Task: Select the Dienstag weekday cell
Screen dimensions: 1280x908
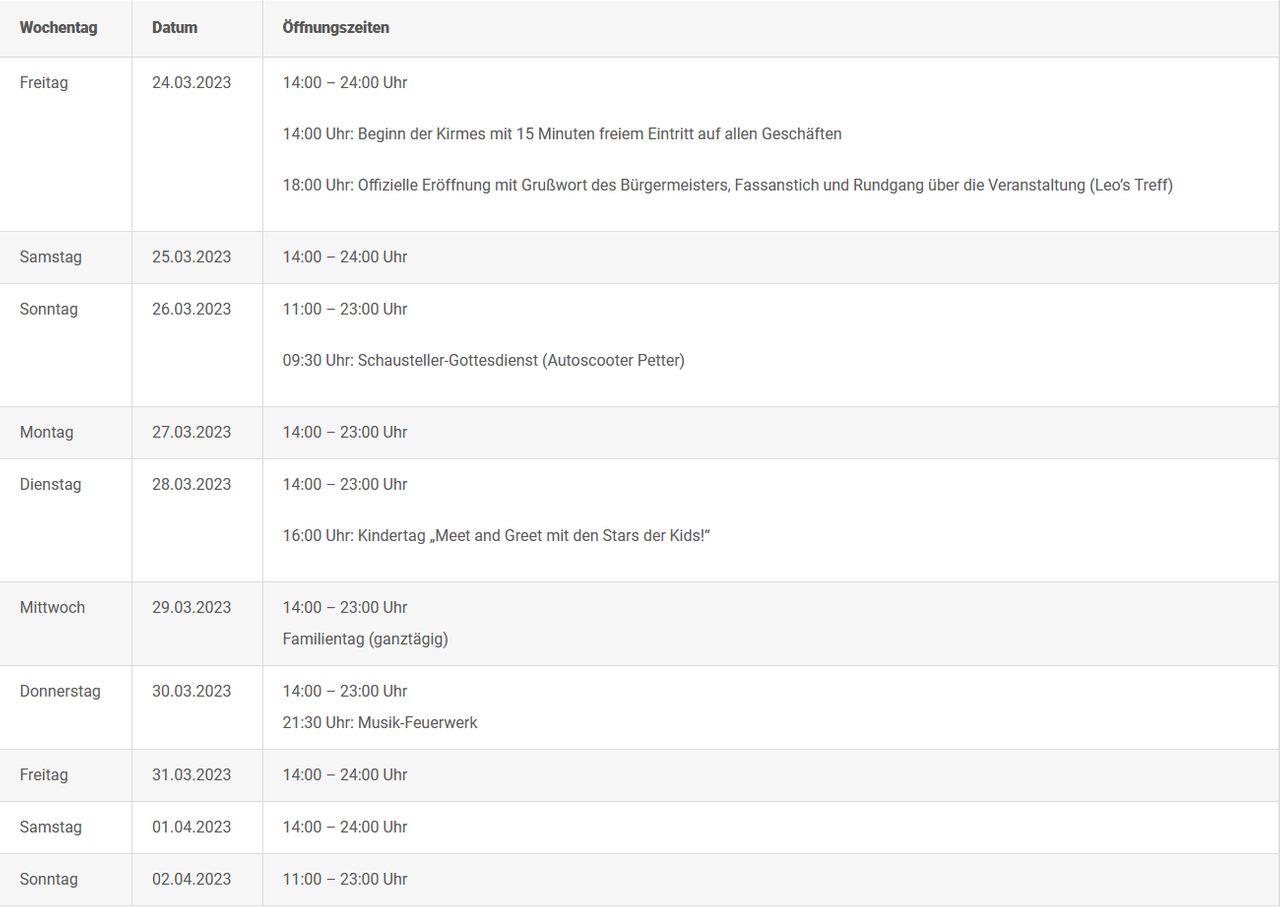Action: tap(50, 484)
